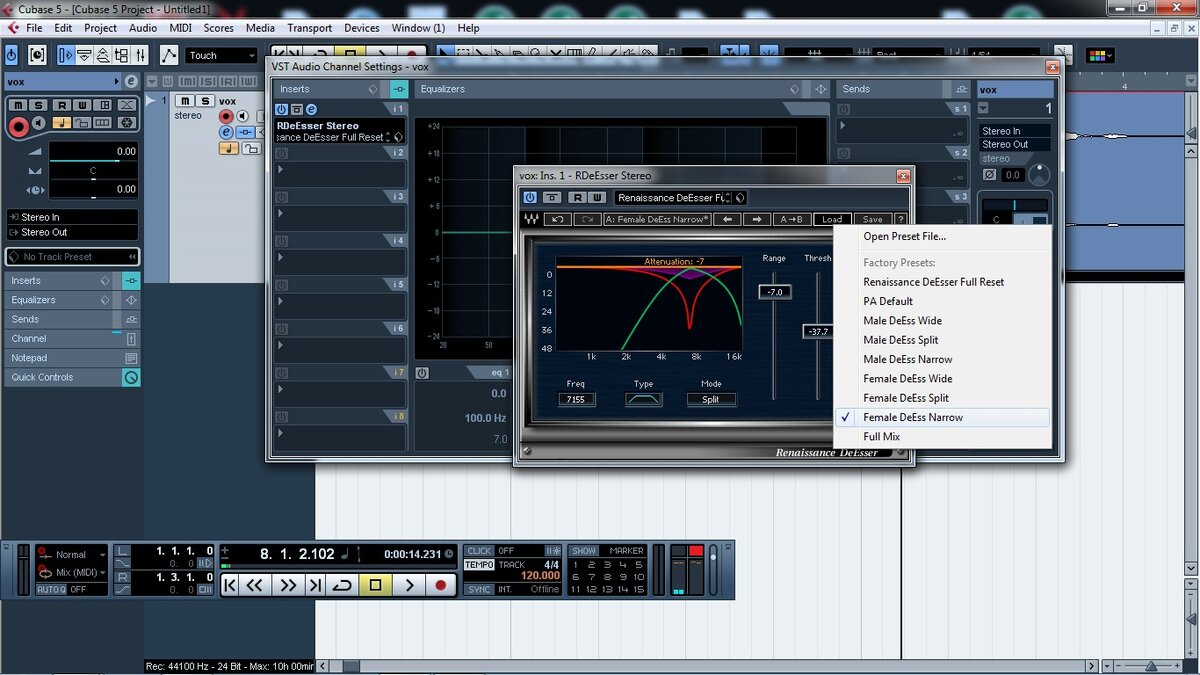Click the Waves logo in RDeEsser toolbar
Viewport: 1200px width, 675px height.
(x=532, y=219)
